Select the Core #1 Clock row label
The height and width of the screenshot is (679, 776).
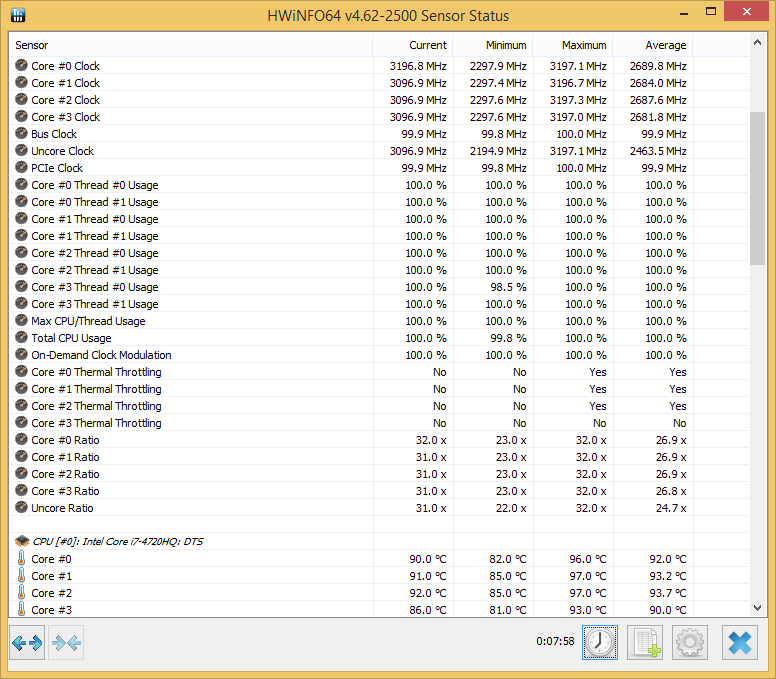coord(65,83)
